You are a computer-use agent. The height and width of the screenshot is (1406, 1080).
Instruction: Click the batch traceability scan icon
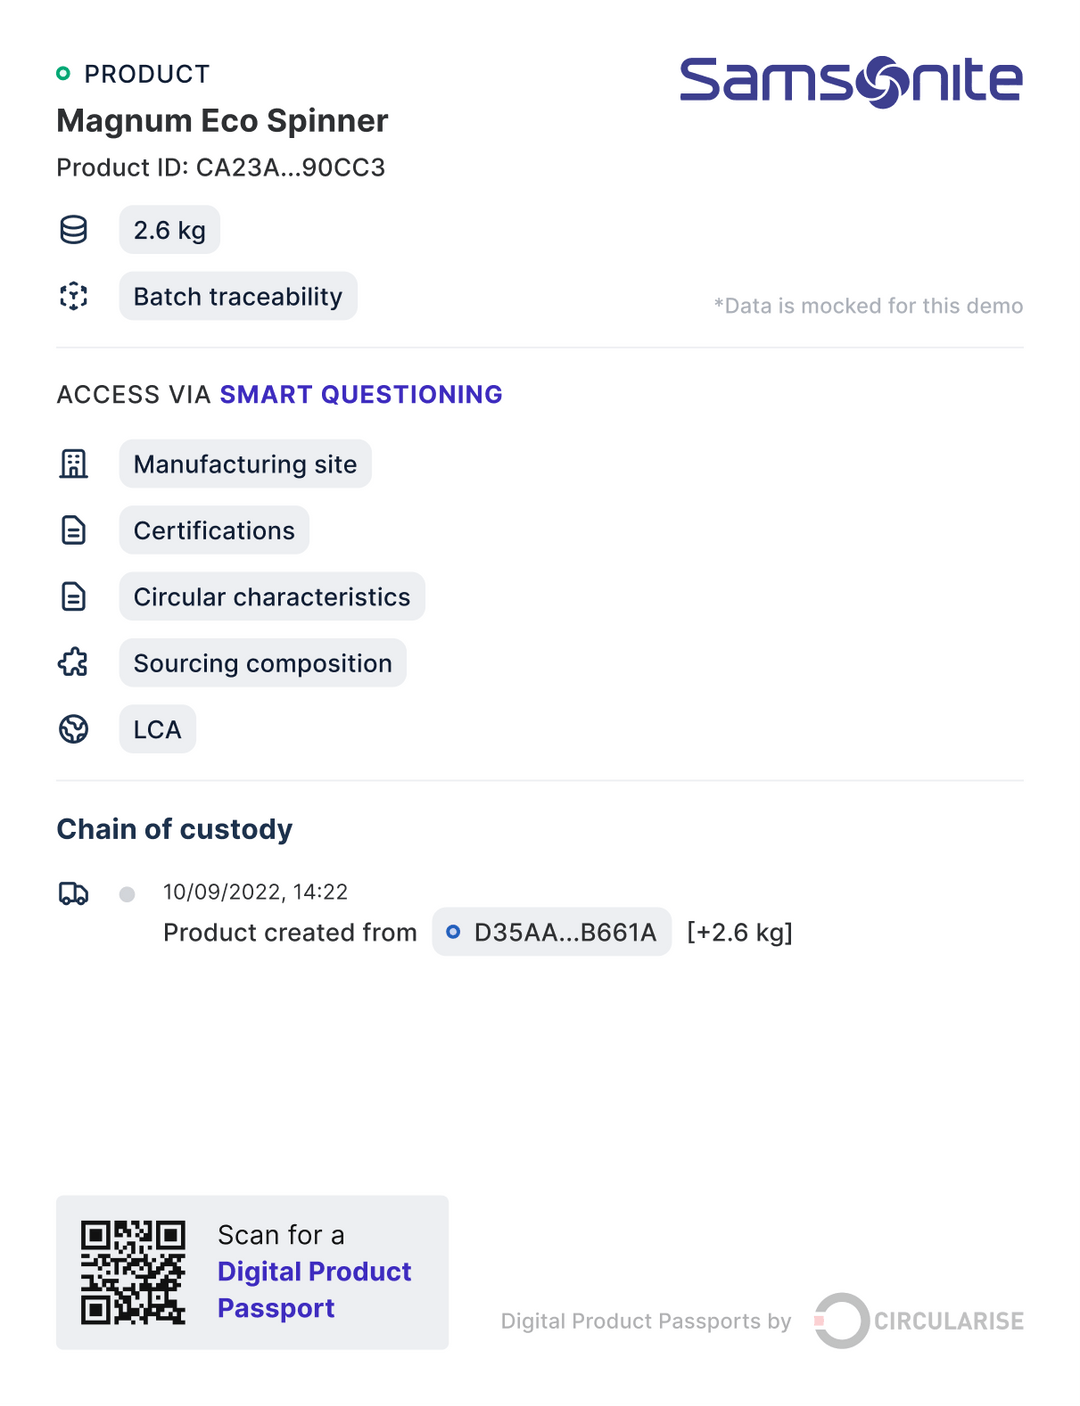click(73, 296)
